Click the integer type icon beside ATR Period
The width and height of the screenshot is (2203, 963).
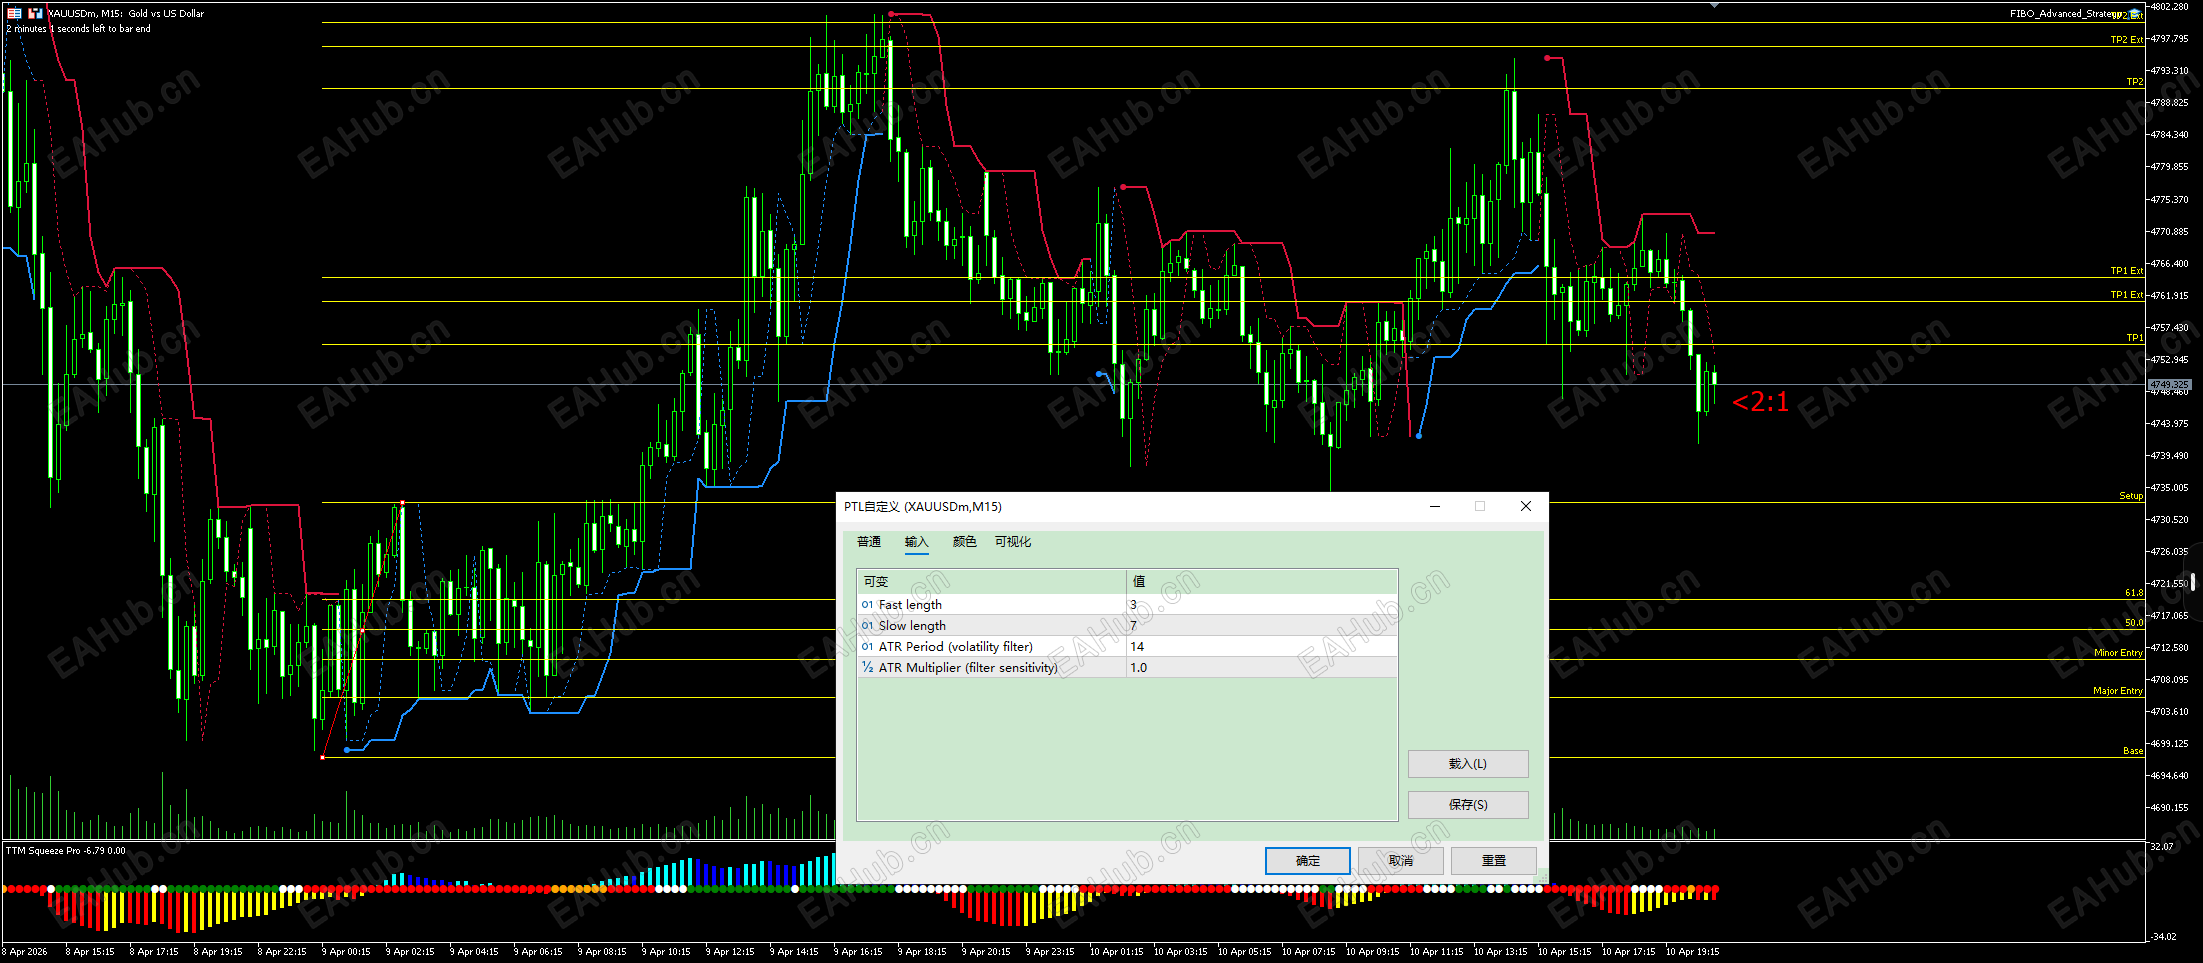point(867,647)
